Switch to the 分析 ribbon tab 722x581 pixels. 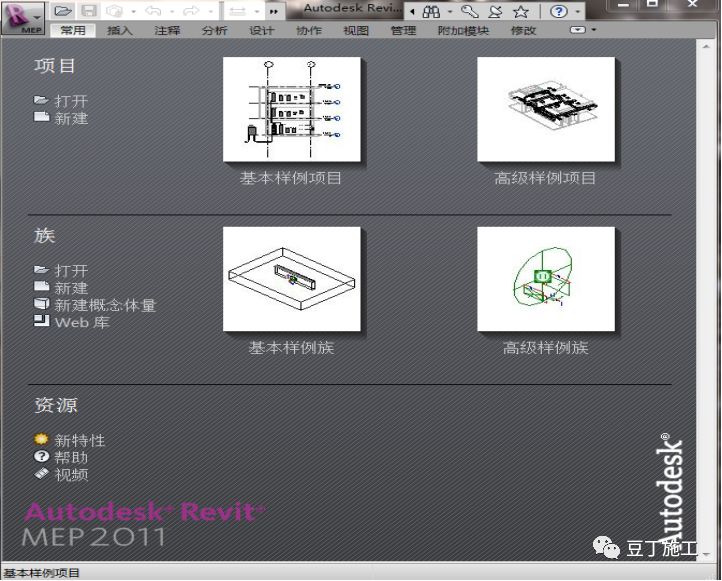(x=215, y=30)
